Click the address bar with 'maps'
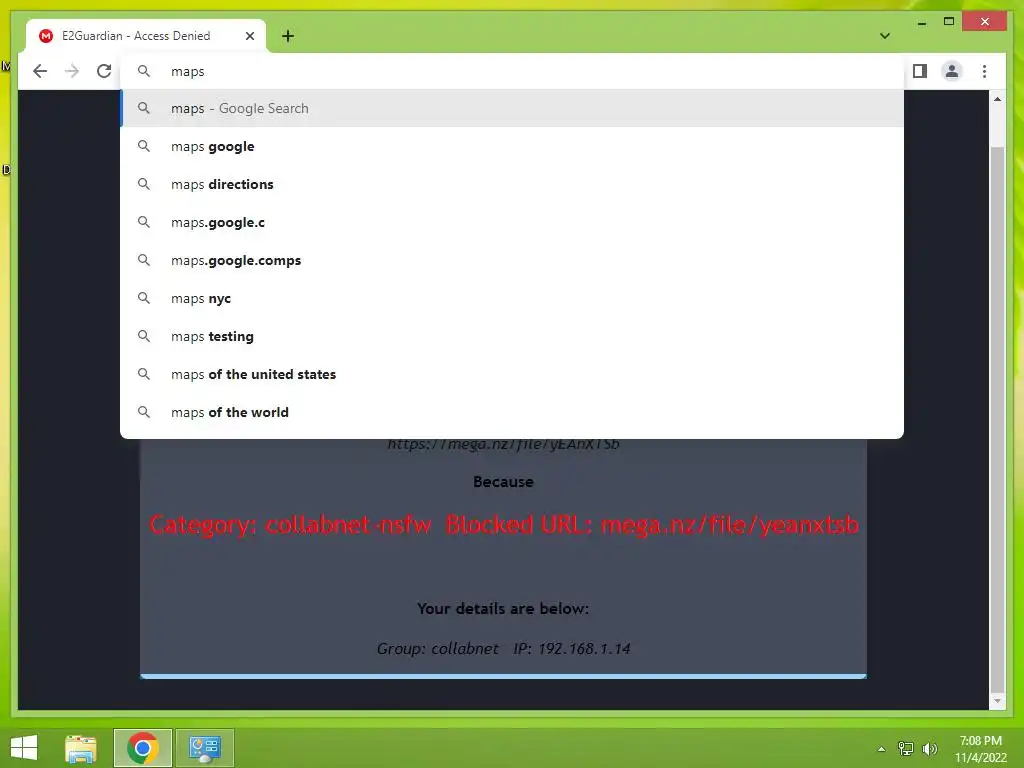1024x768 pixels. (512, 71)
